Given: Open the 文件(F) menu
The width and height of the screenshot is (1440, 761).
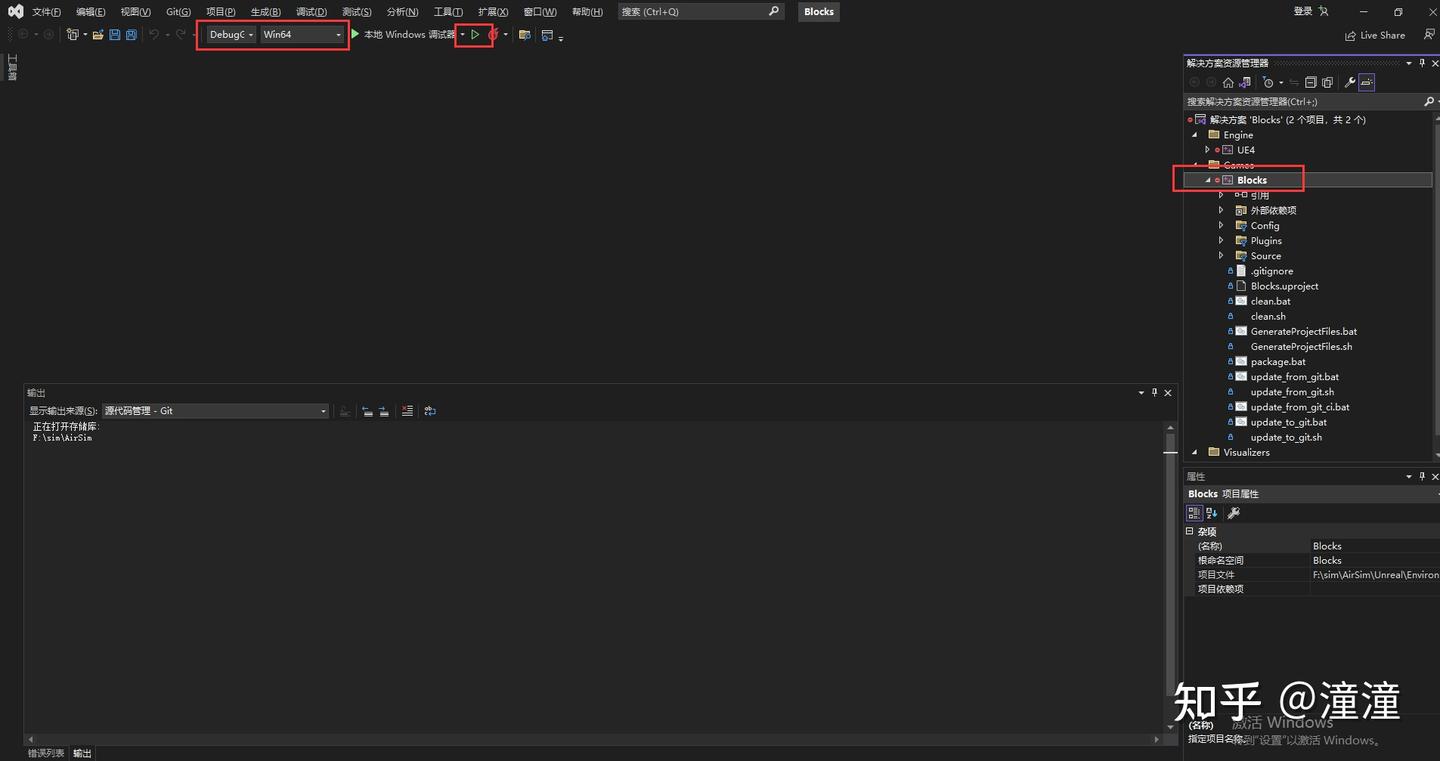Looking at the screenshot, I should [46, 12].
